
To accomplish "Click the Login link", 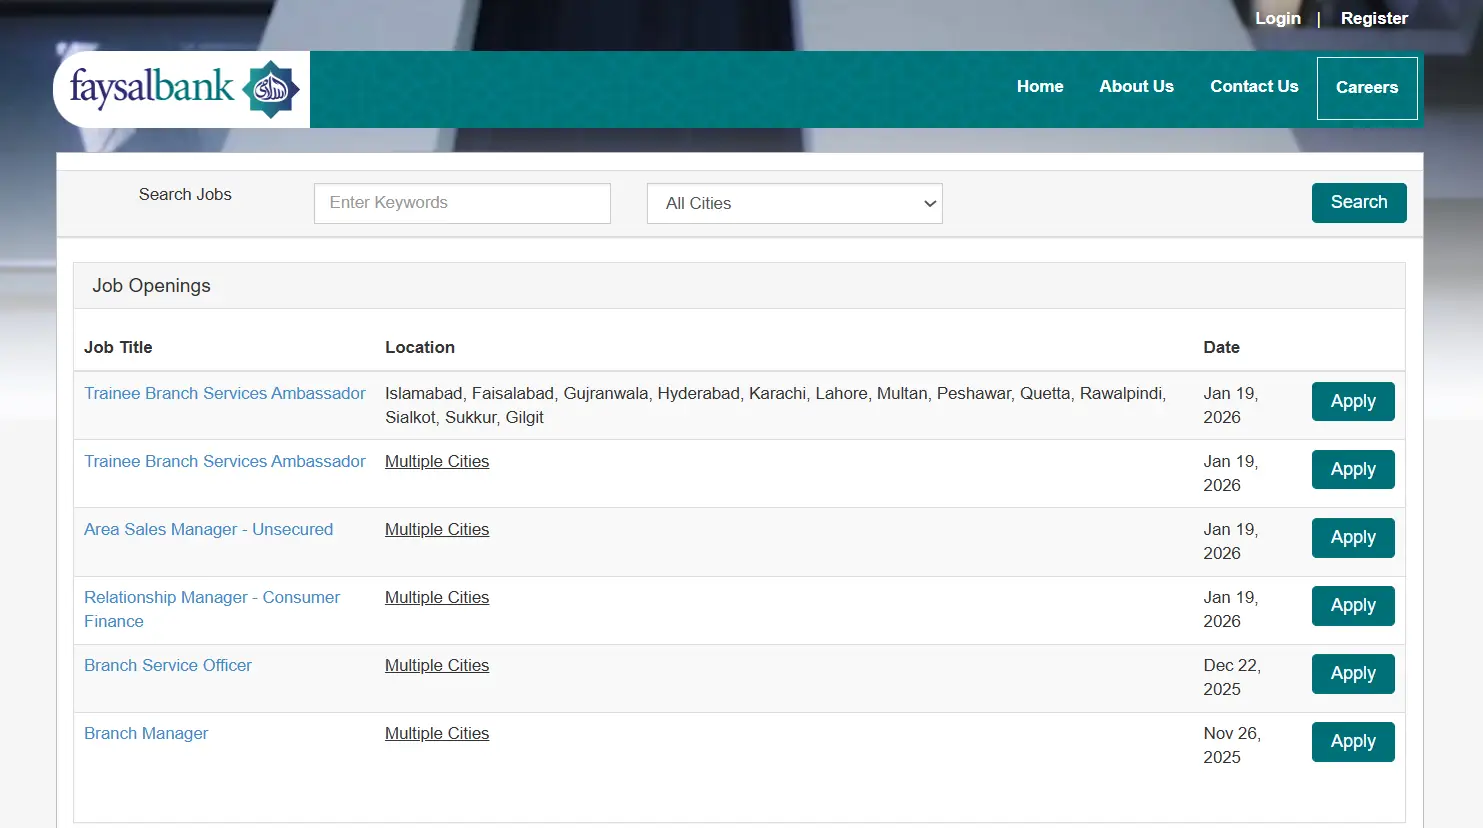I will pyautogui.click(x=1277, y=18).
